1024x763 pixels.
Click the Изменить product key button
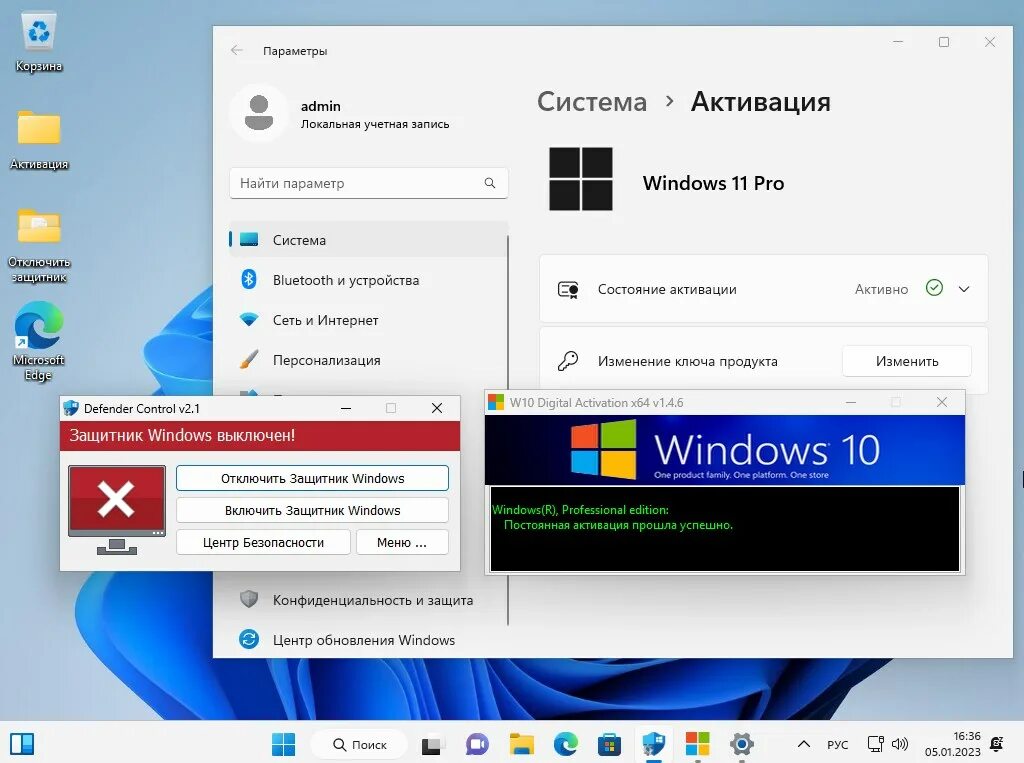tap(906, 361)
